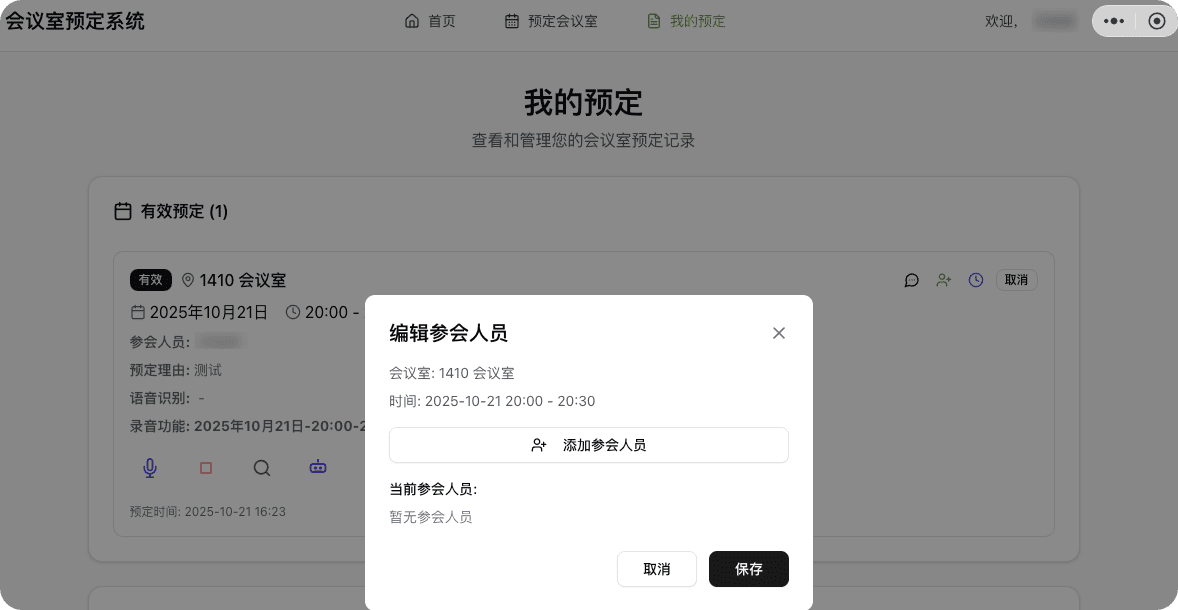
Task: Click the 查看和管理您的会议室预定记录 subtitle
Action: 584,140
